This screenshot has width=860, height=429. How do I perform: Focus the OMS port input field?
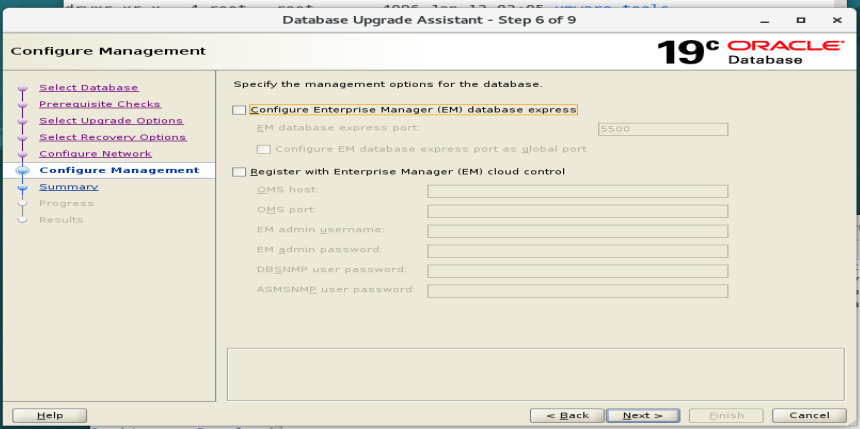(x=578, y=211)
